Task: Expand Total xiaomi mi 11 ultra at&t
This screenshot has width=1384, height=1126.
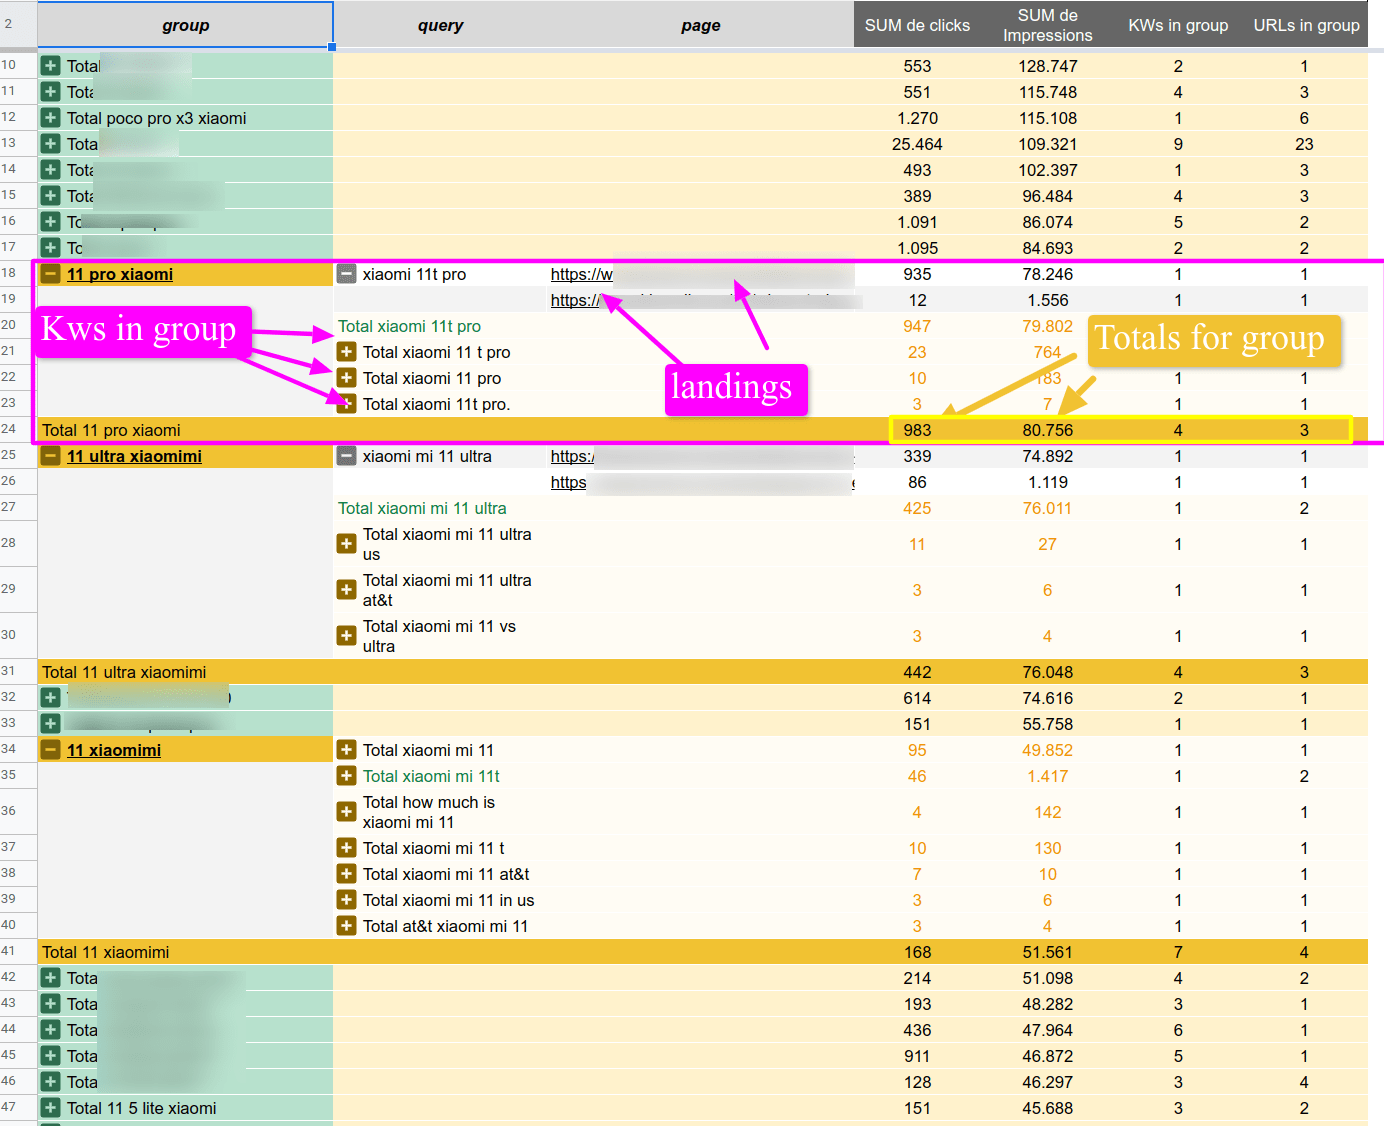Action: (x=347, y=590)
